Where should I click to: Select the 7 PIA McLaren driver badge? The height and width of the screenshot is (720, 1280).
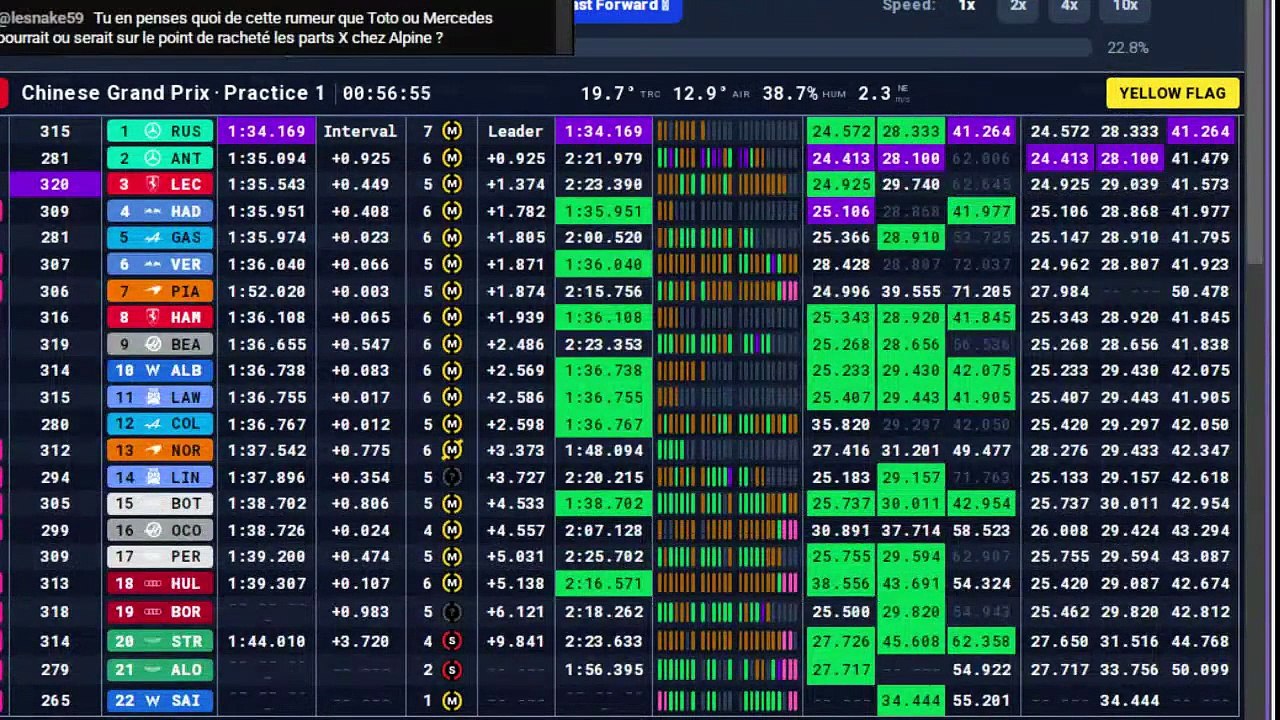160,291
